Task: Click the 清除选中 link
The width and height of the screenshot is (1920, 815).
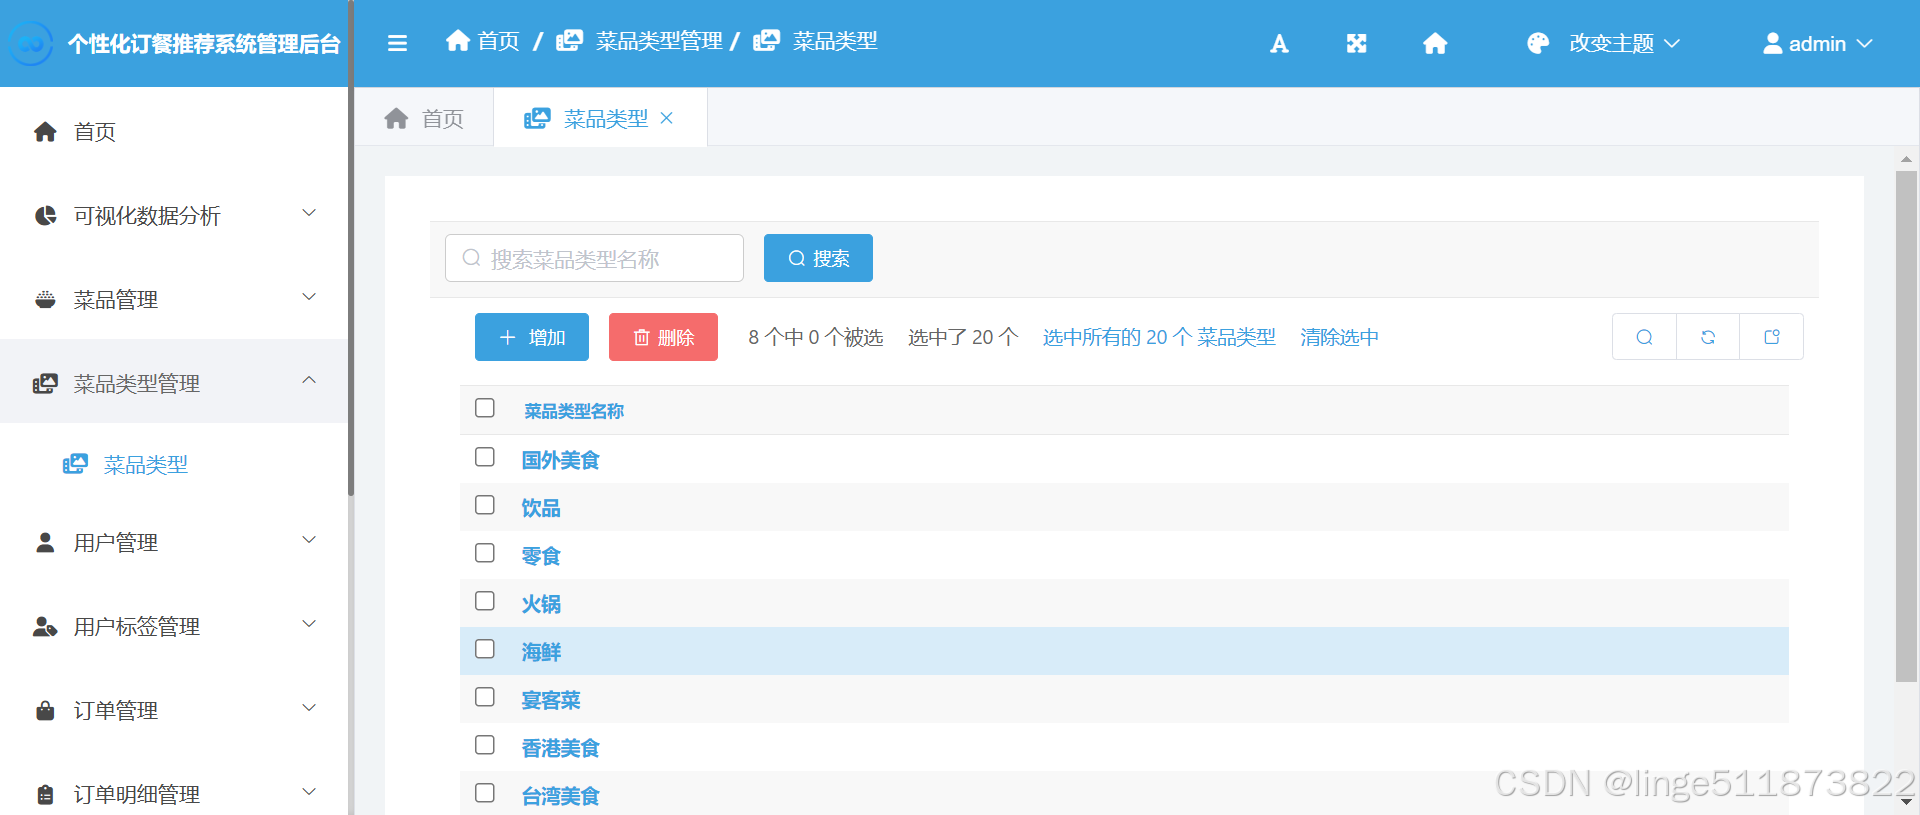Action: 1339,337
